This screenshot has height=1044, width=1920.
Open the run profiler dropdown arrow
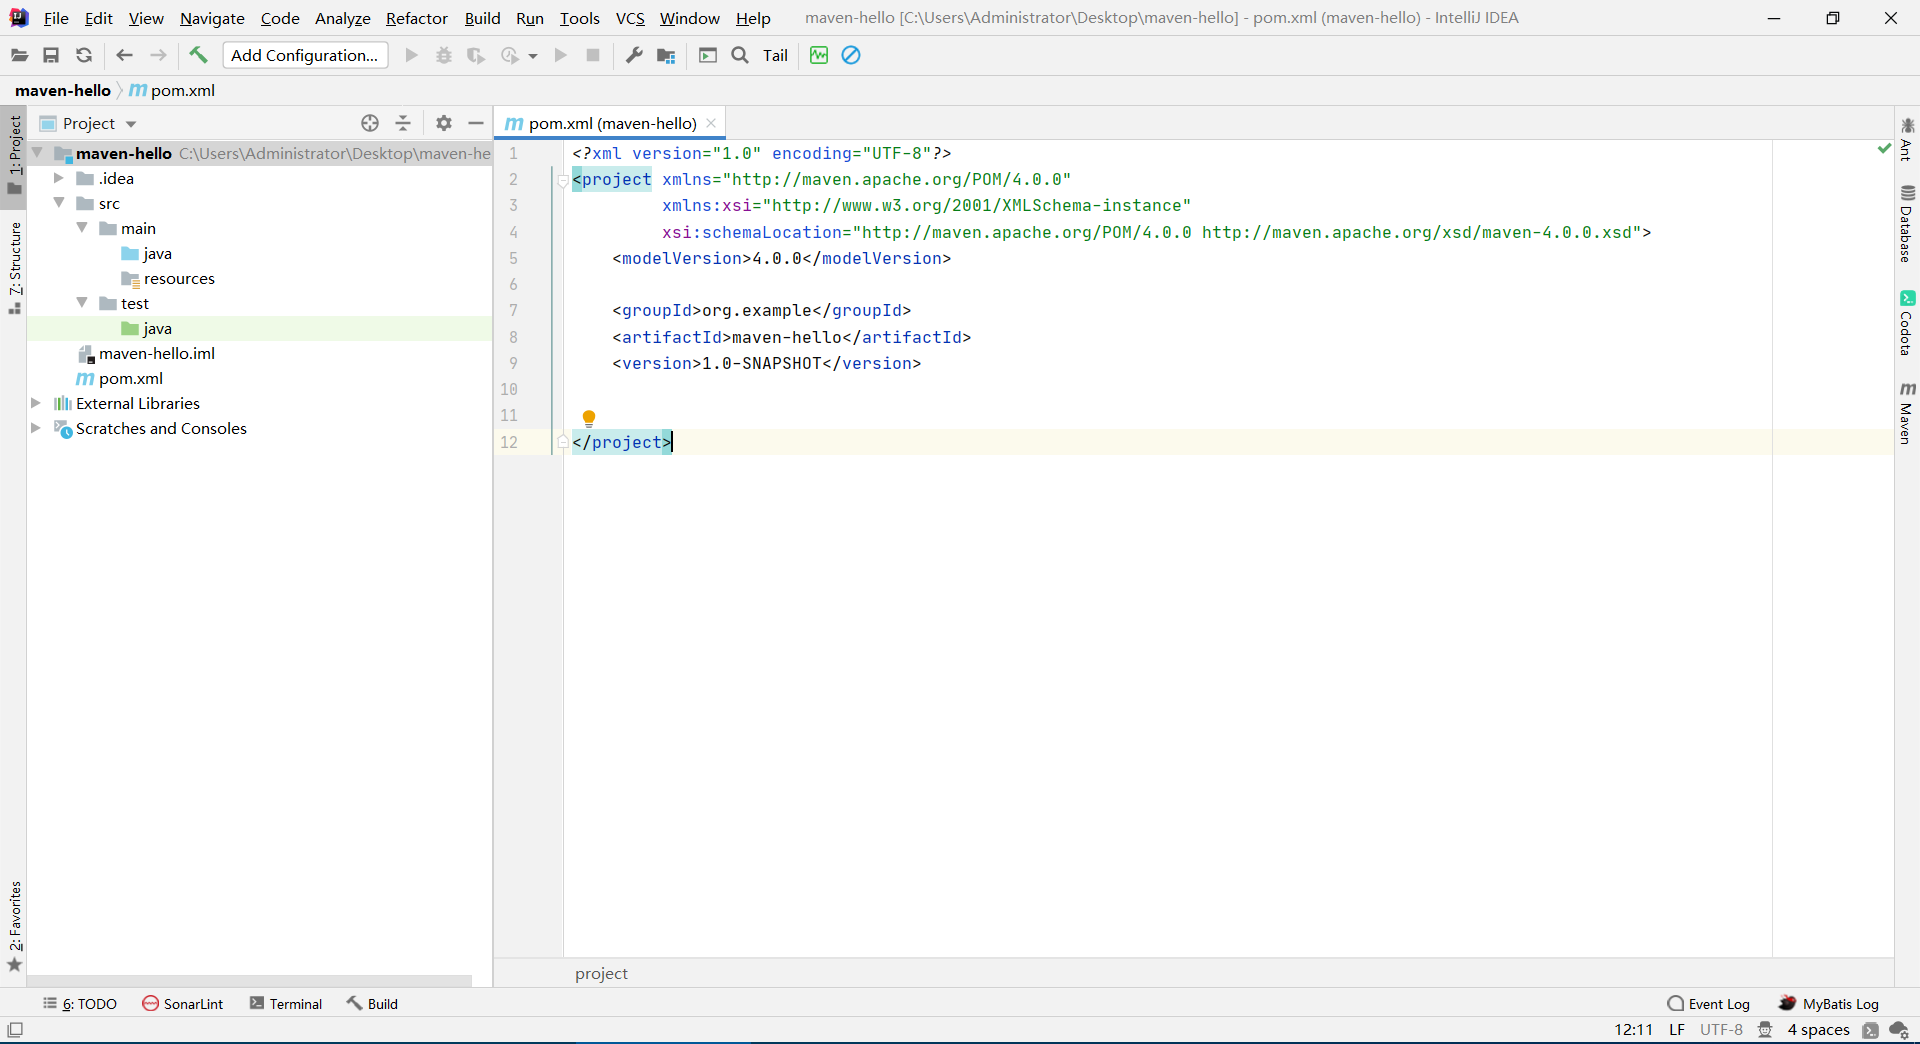coord(533,56)
